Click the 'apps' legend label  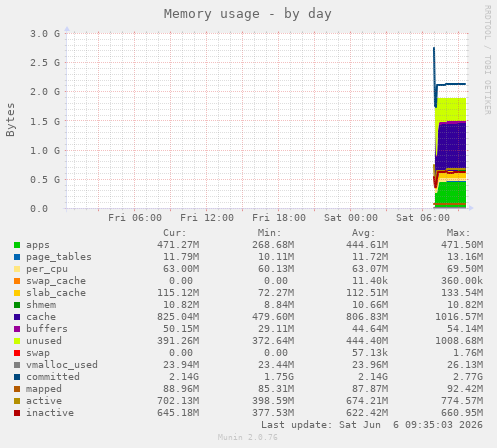coord(38,245)
